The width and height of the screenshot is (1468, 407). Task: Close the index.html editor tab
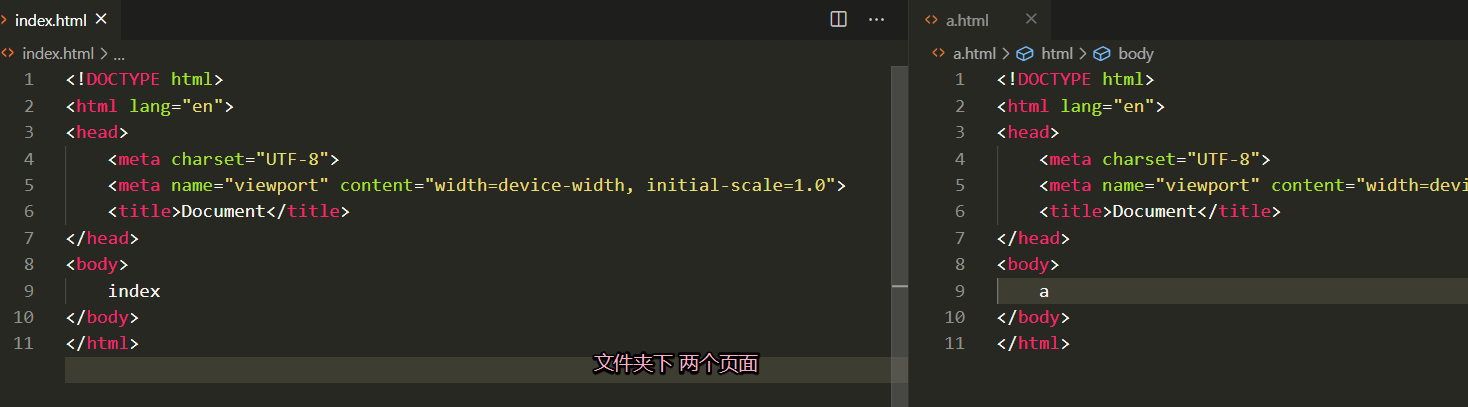pos(101,19)
